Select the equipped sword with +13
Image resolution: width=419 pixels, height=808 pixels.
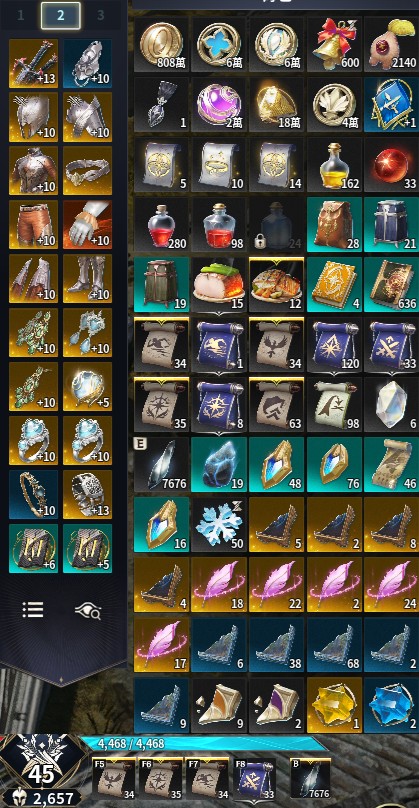33,63
